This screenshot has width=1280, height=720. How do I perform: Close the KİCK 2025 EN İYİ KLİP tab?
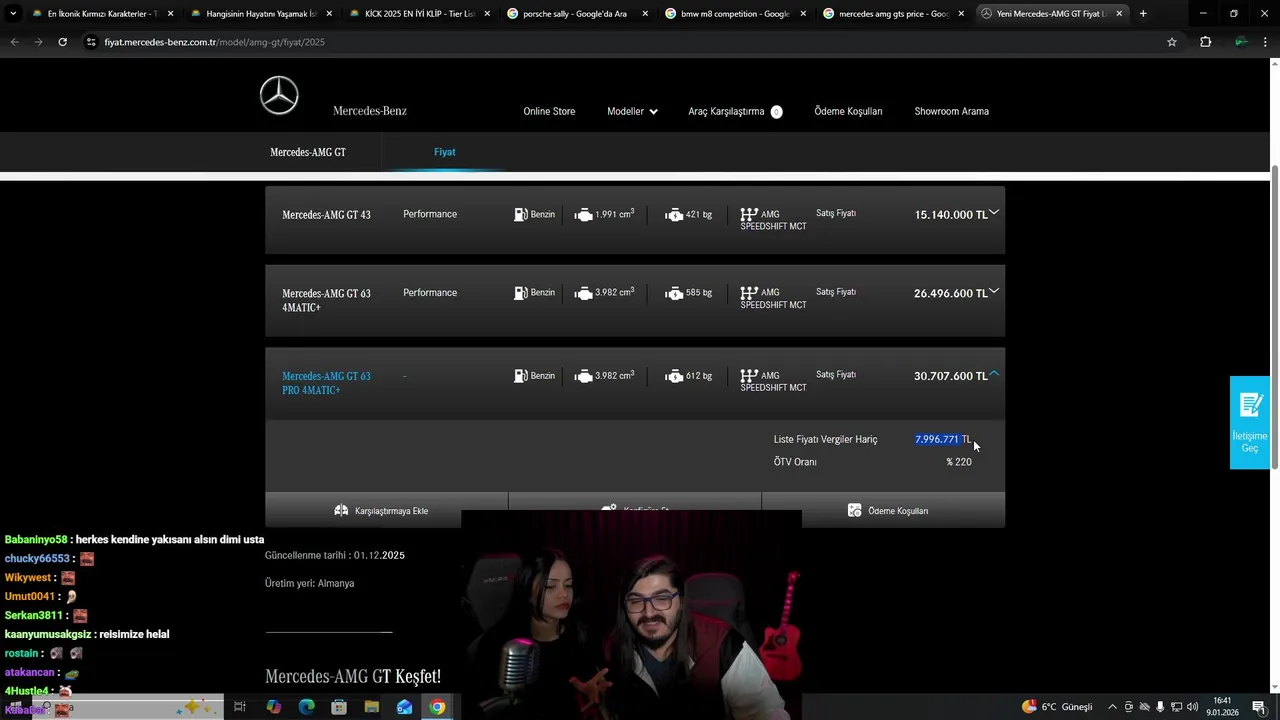click(488, 14)
